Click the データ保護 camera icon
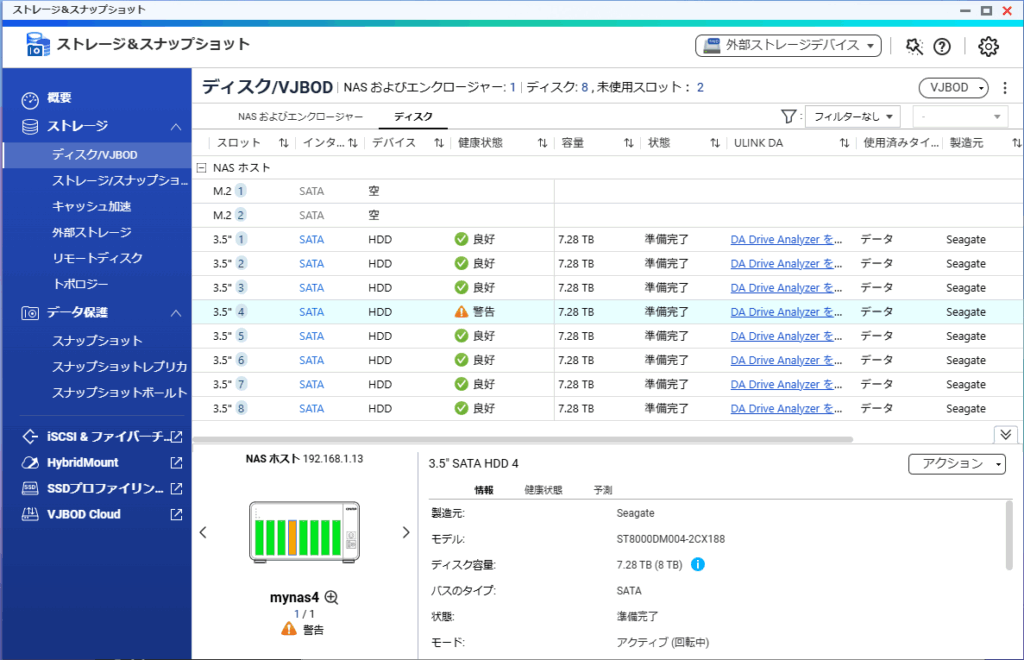The width and height of the screenshot is (1024, 660). tap(30, 313)
